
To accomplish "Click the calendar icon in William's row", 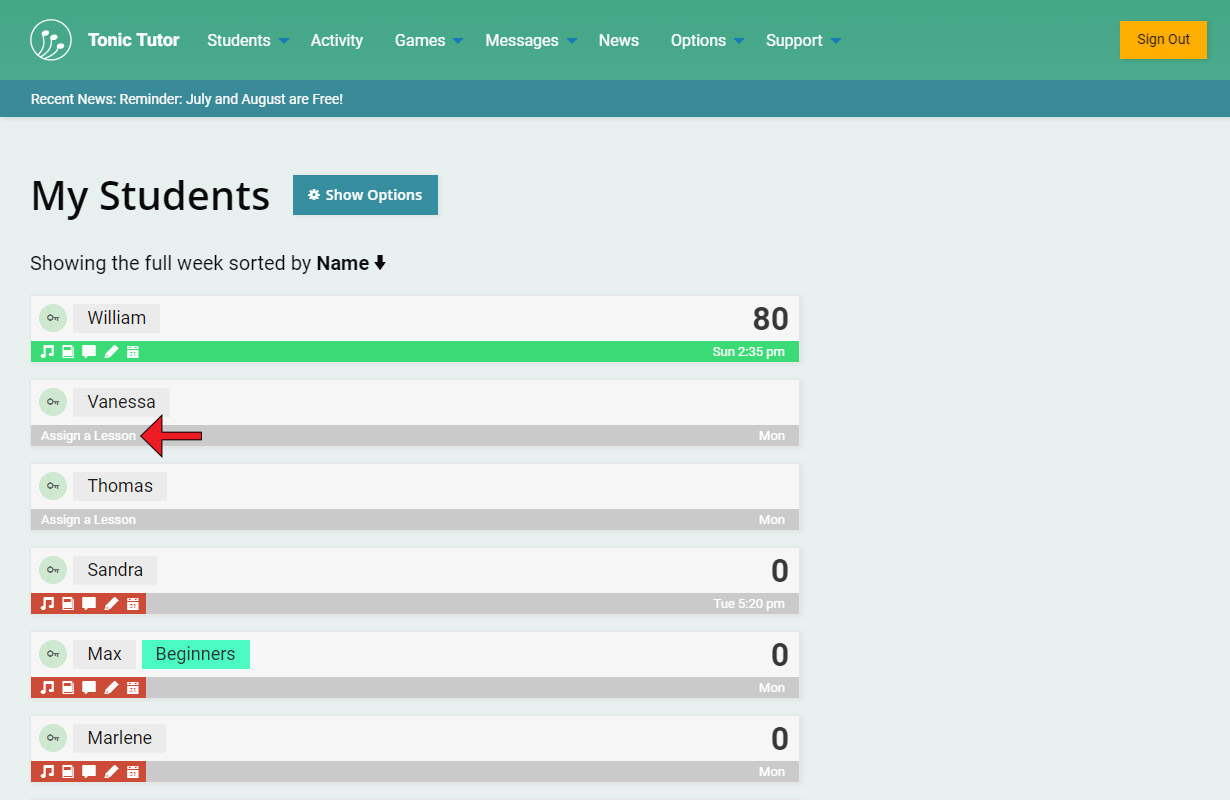I will pos(133,352).
